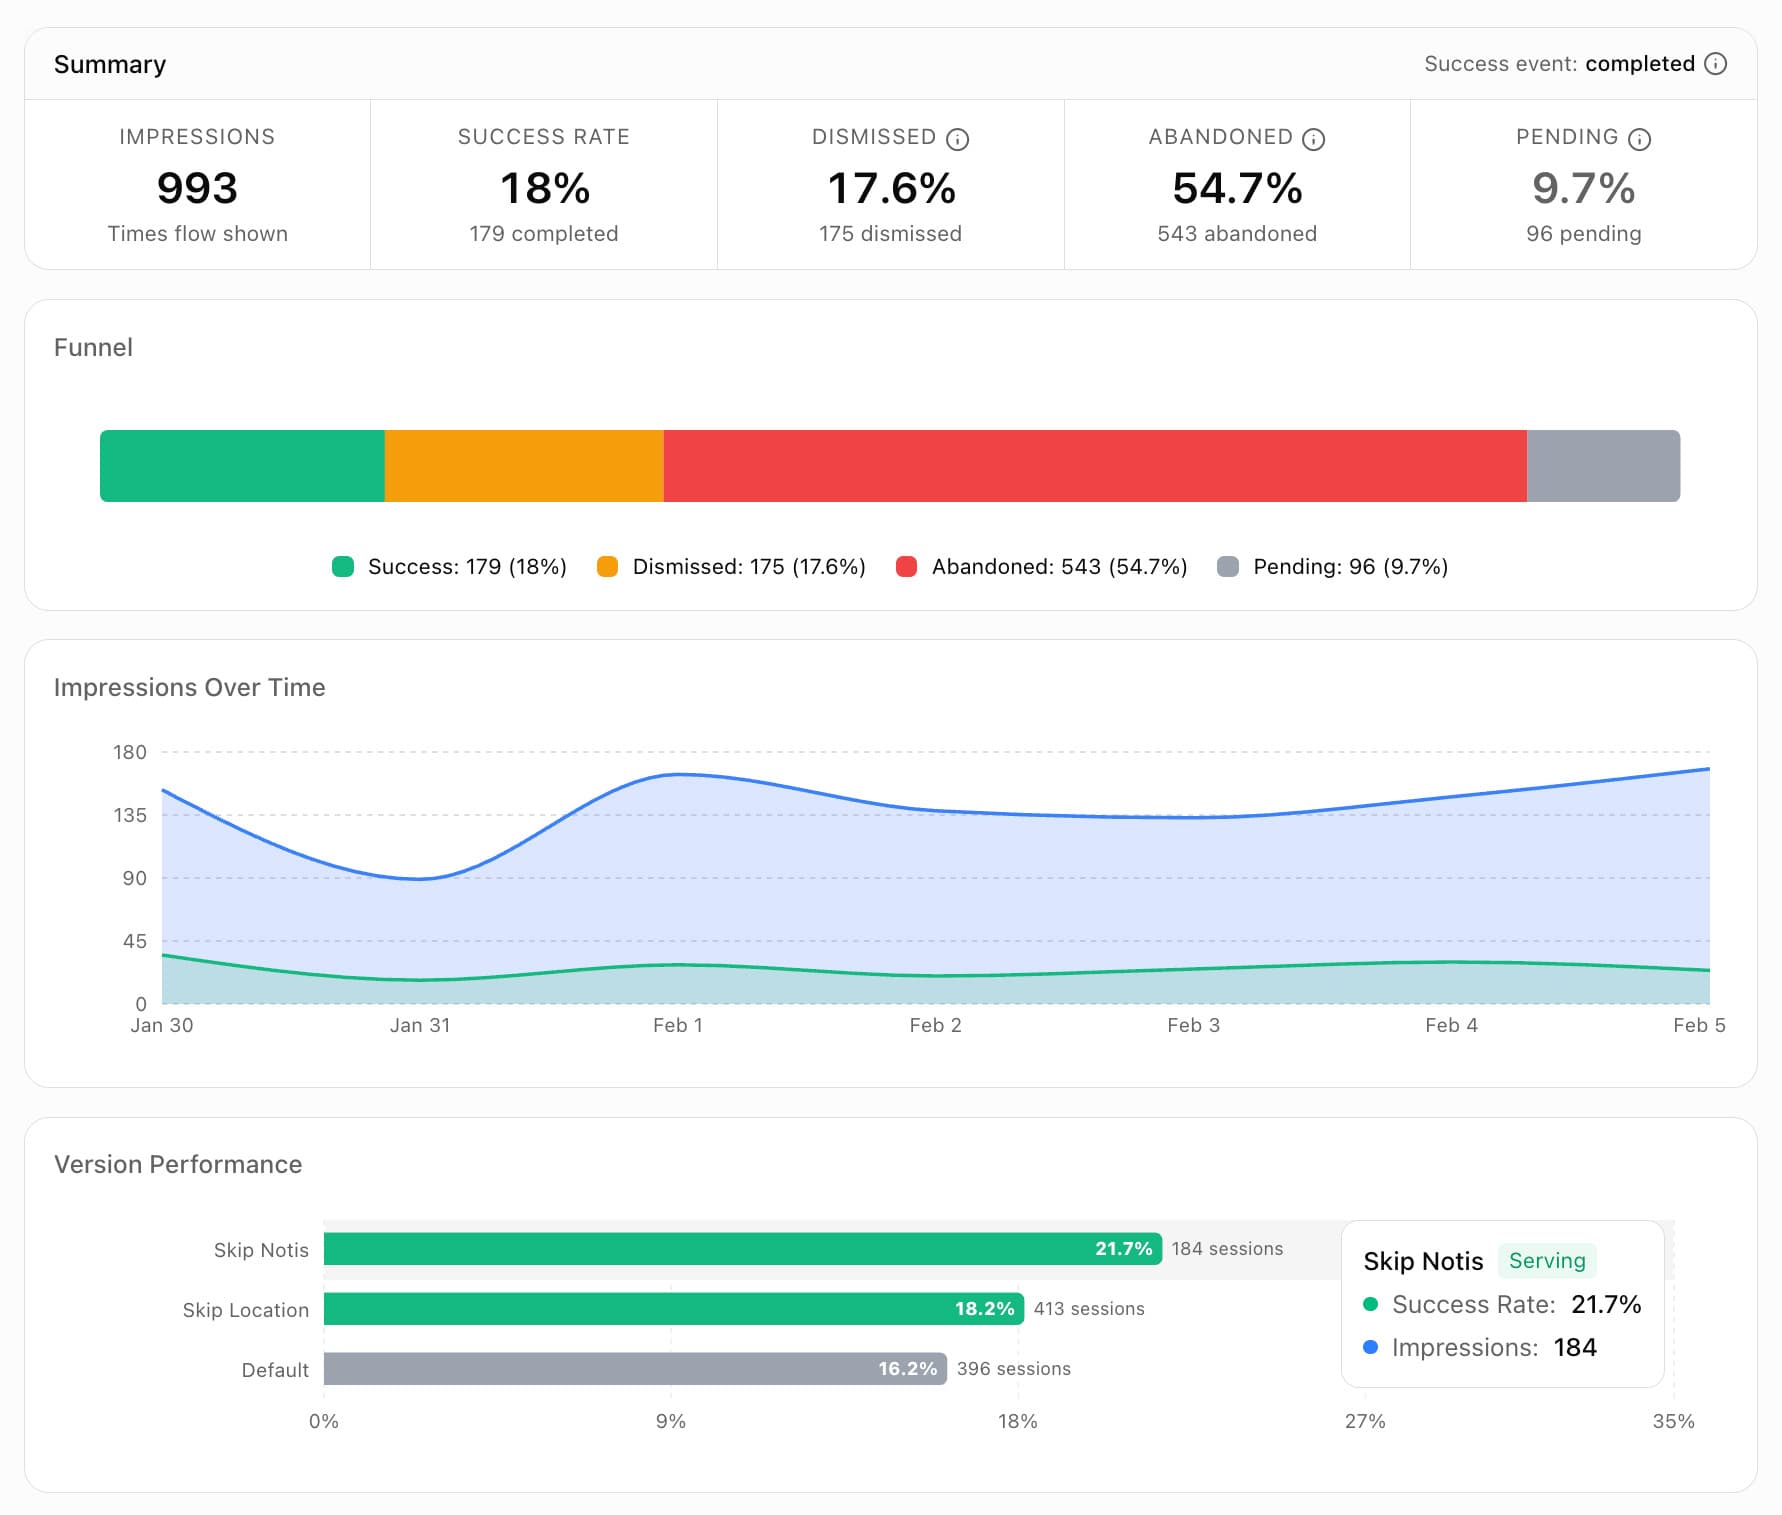This screenshot has width=1782, height=1515.
Task: Select the Serving badge next to Skip Notis
Action: pos(1547,1261)
